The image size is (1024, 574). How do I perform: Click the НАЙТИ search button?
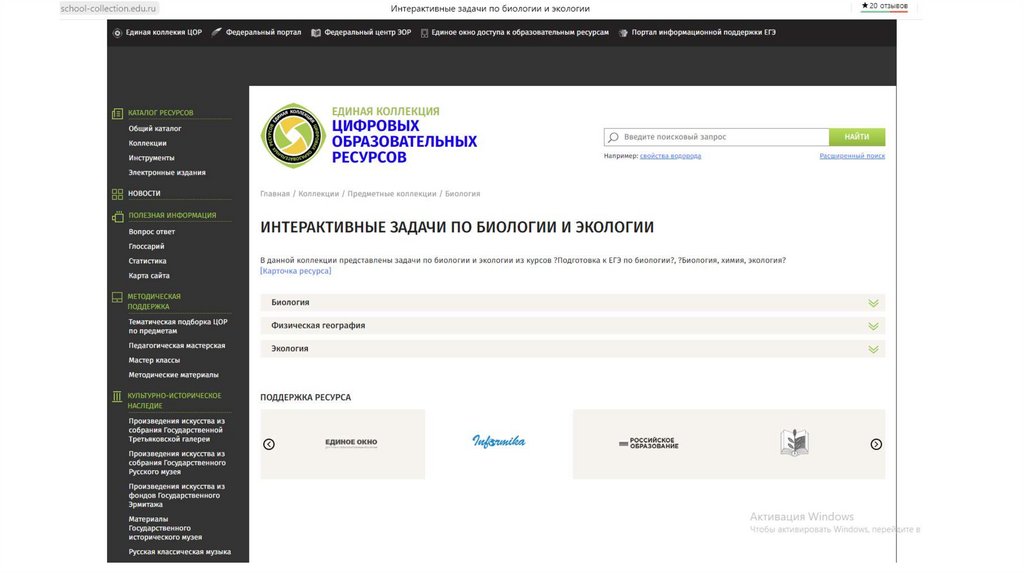point(857,137)
